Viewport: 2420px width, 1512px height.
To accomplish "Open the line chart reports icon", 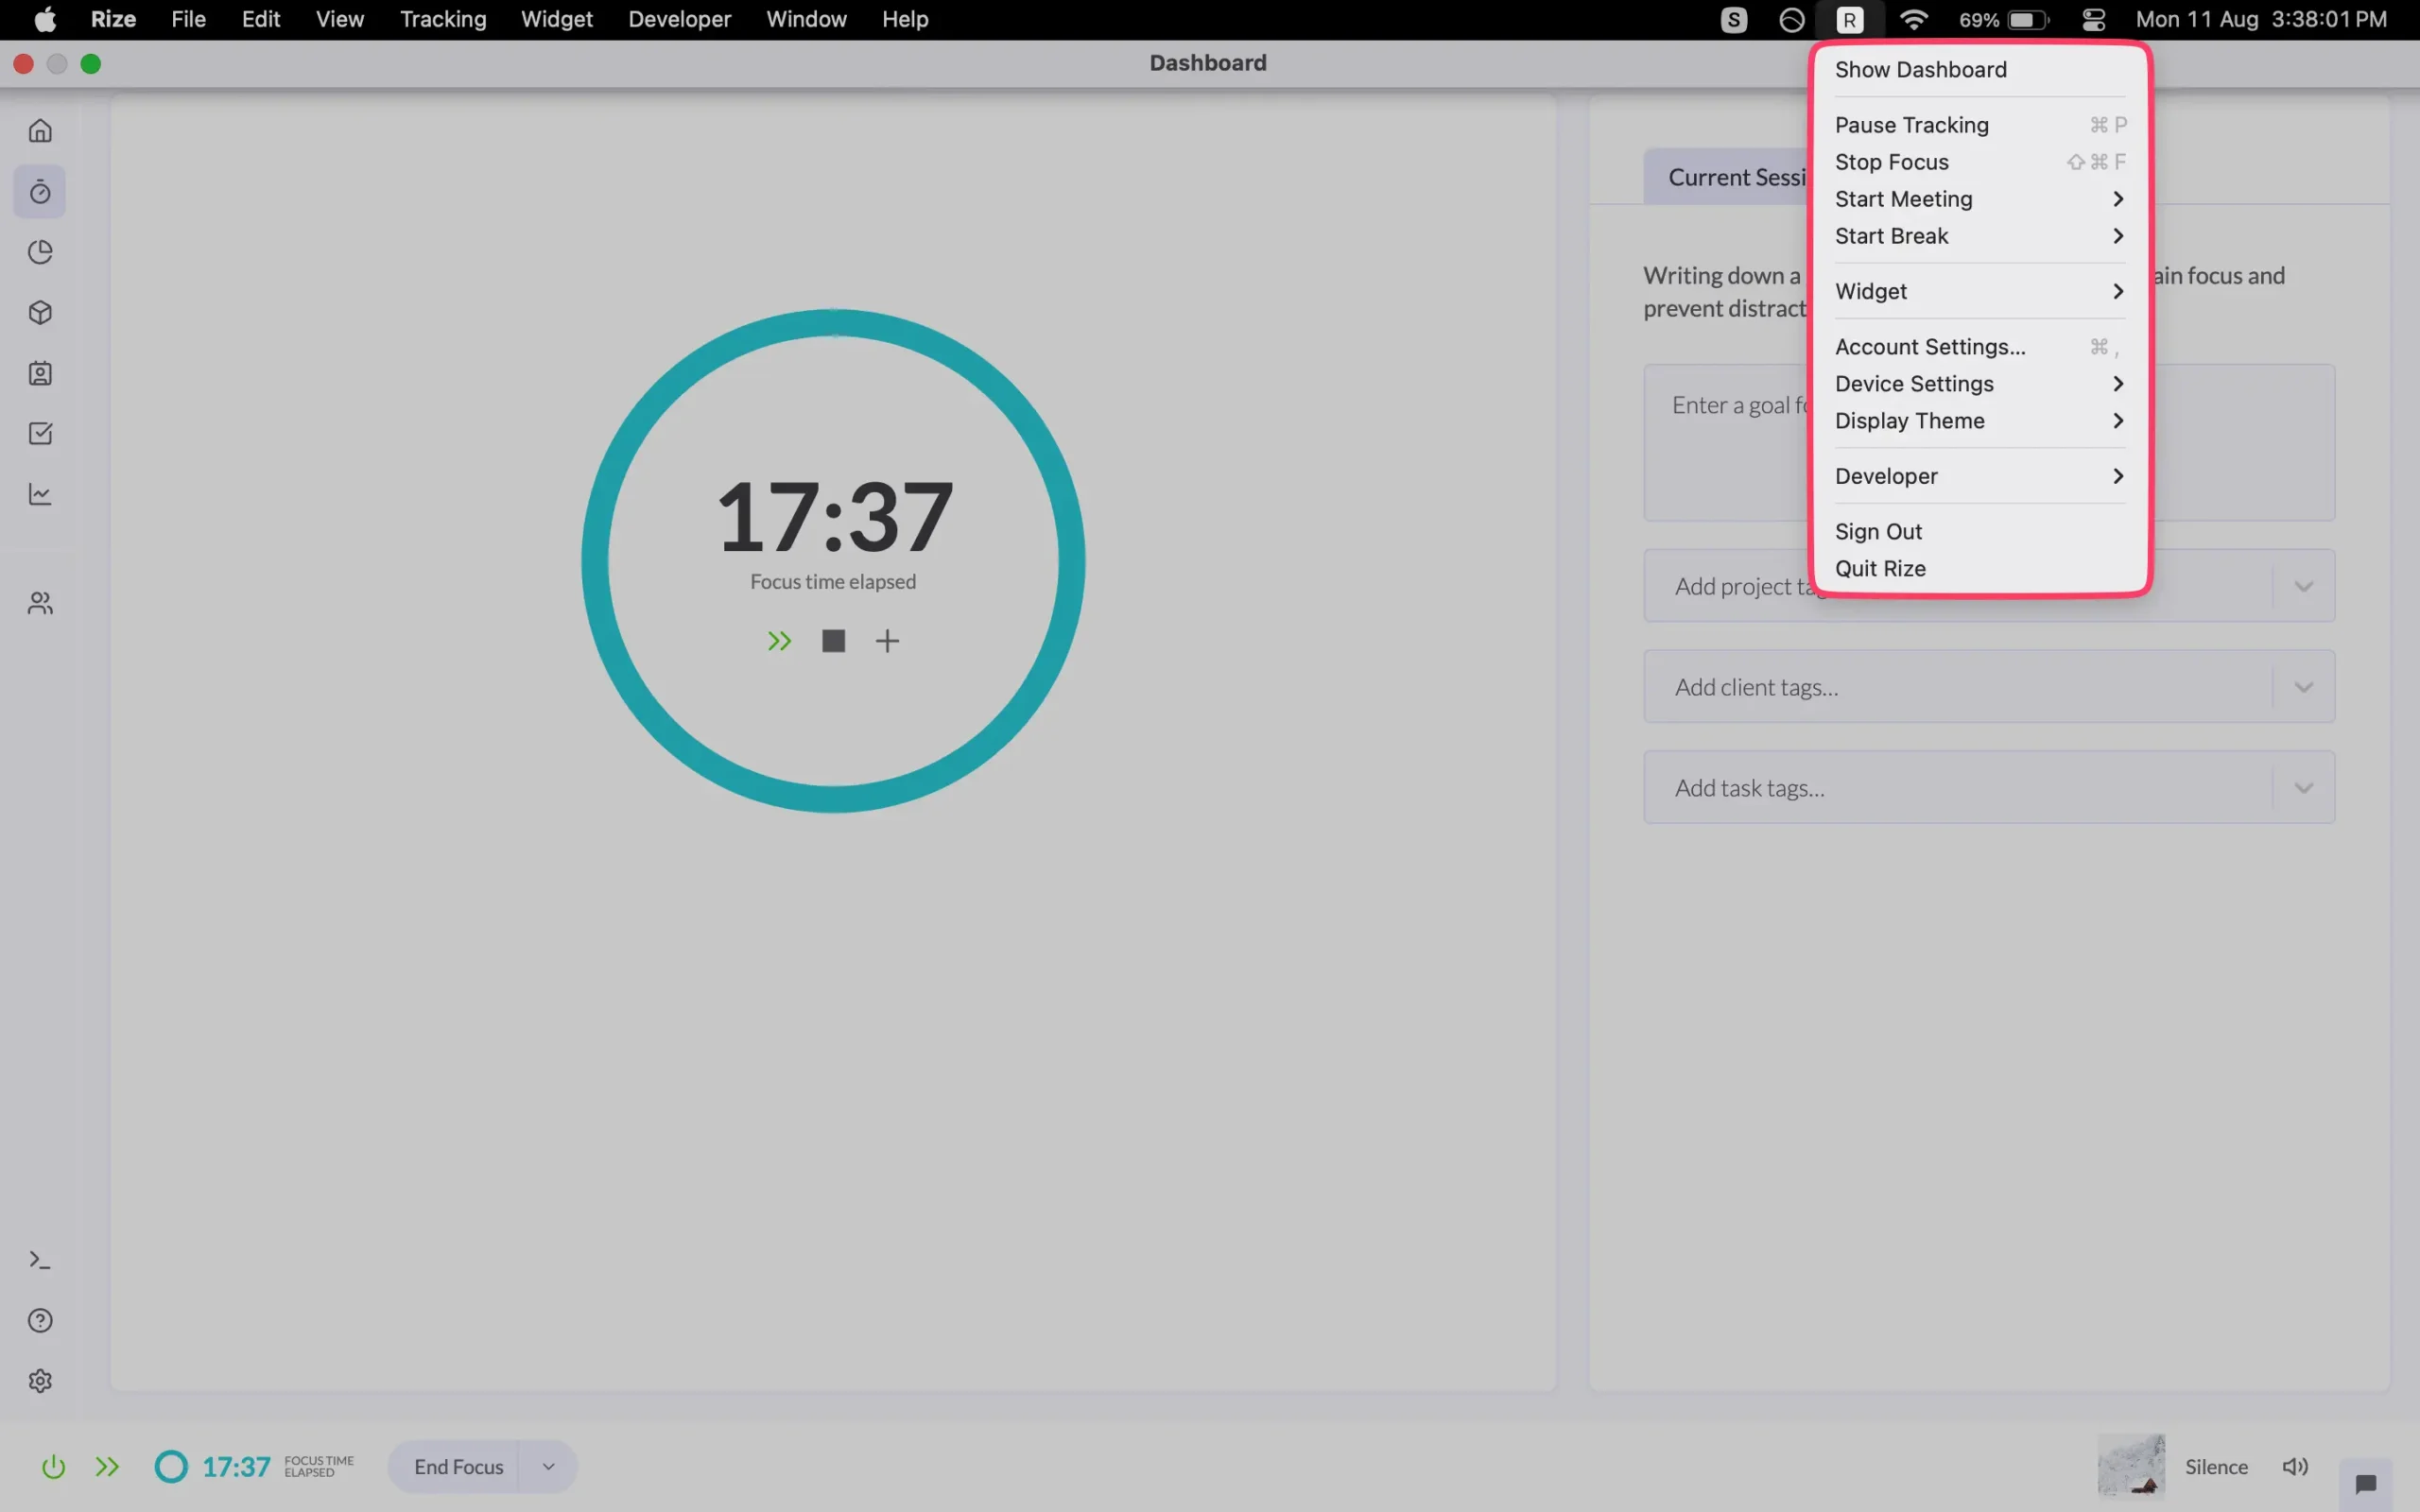I will click(x=40, y=494).
